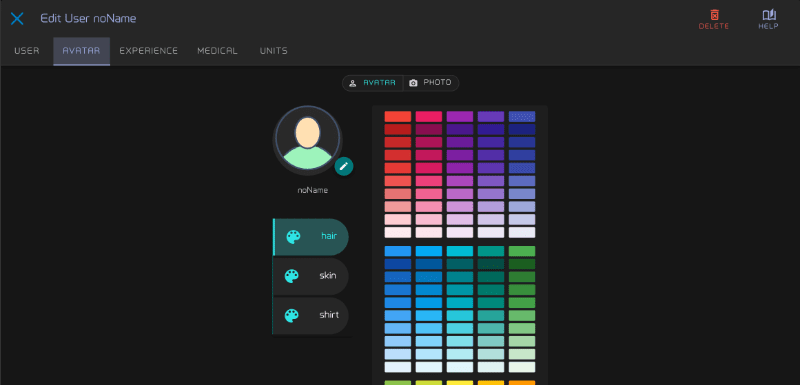Click the pencil edit icon on avatar

tap(344, 166)
